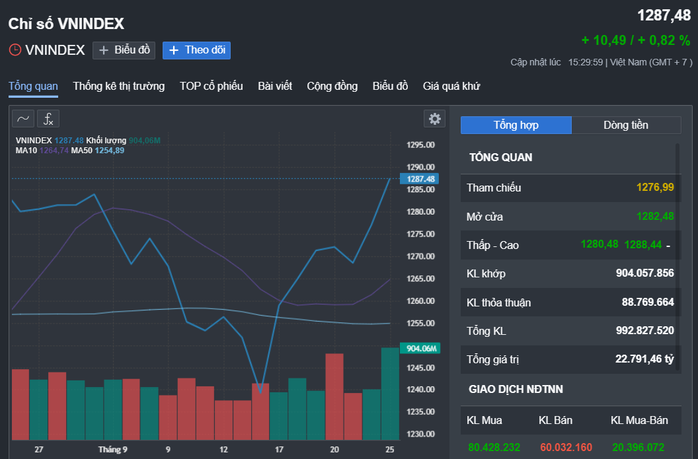This screenshot has width=698, height=459.
Task: Click the Chỉ số VNINDEX title
Action: click(x=66, y=24)
